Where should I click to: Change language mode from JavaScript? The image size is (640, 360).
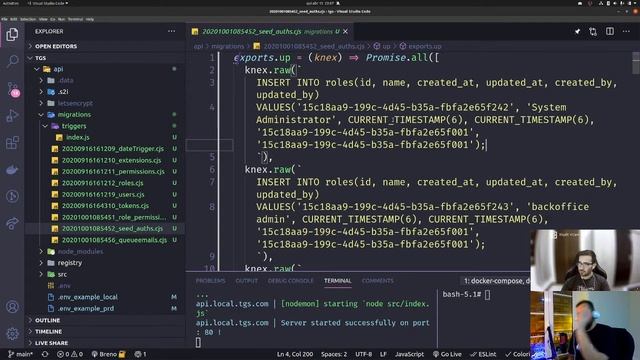(x=409, y=354)
